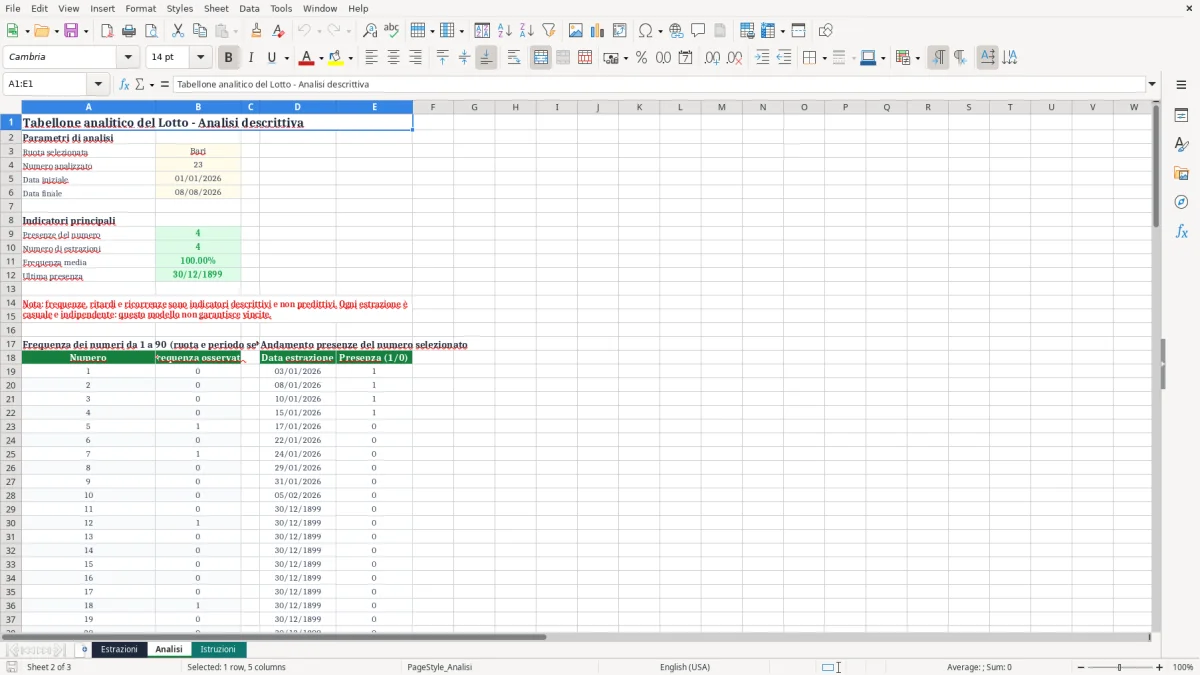Viewport: 1200px width, 675px height.
Task: Click the Save document icon
Action: click(70, 31)
